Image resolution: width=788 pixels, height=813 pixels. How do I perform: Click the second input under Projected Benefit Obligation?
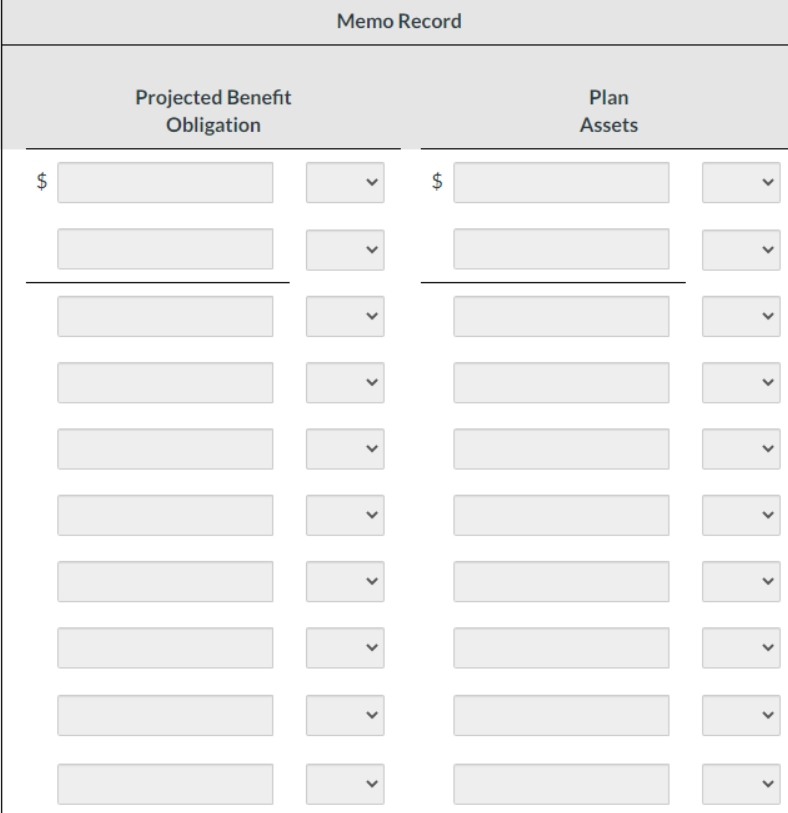coord(165,249)
